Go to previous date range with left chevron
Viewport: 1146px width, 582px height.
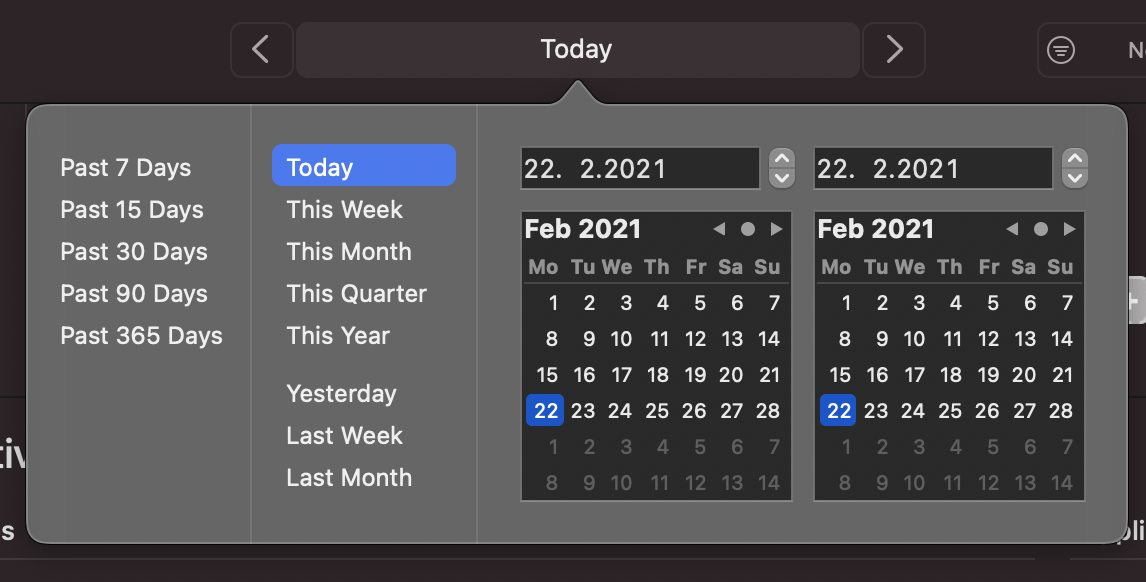click(261, 49)
